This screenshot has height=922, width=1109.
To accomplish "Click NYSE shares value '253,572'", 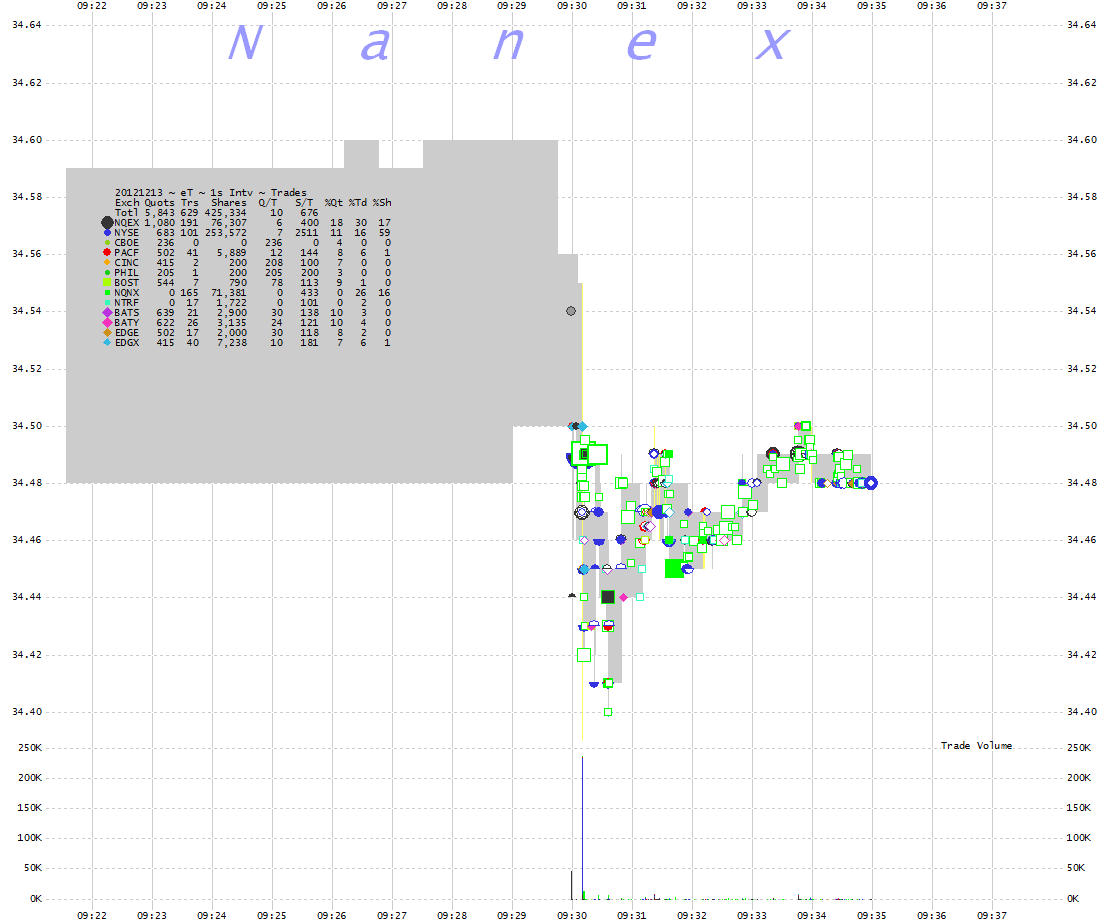I will click(x=226, y=233).
